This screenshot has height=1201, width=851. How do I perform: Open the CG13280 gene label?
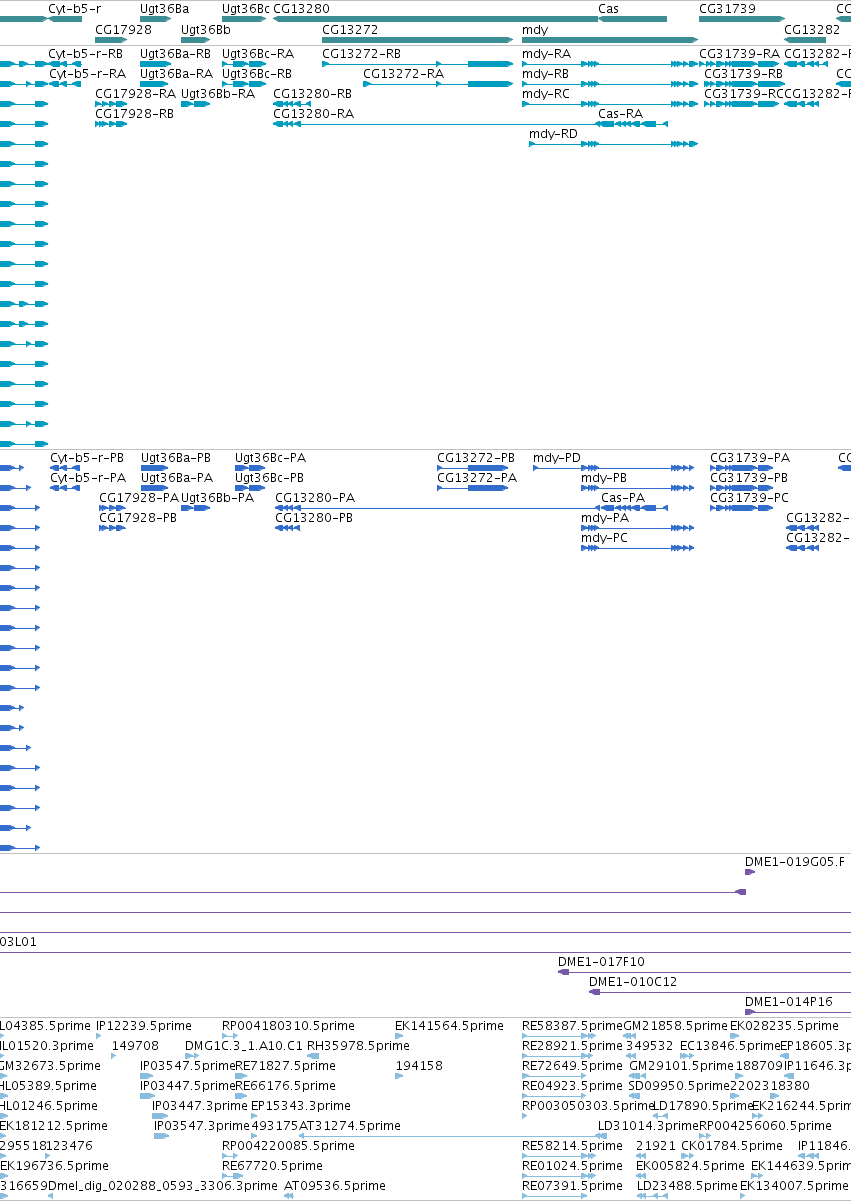[x=301, y=9]
